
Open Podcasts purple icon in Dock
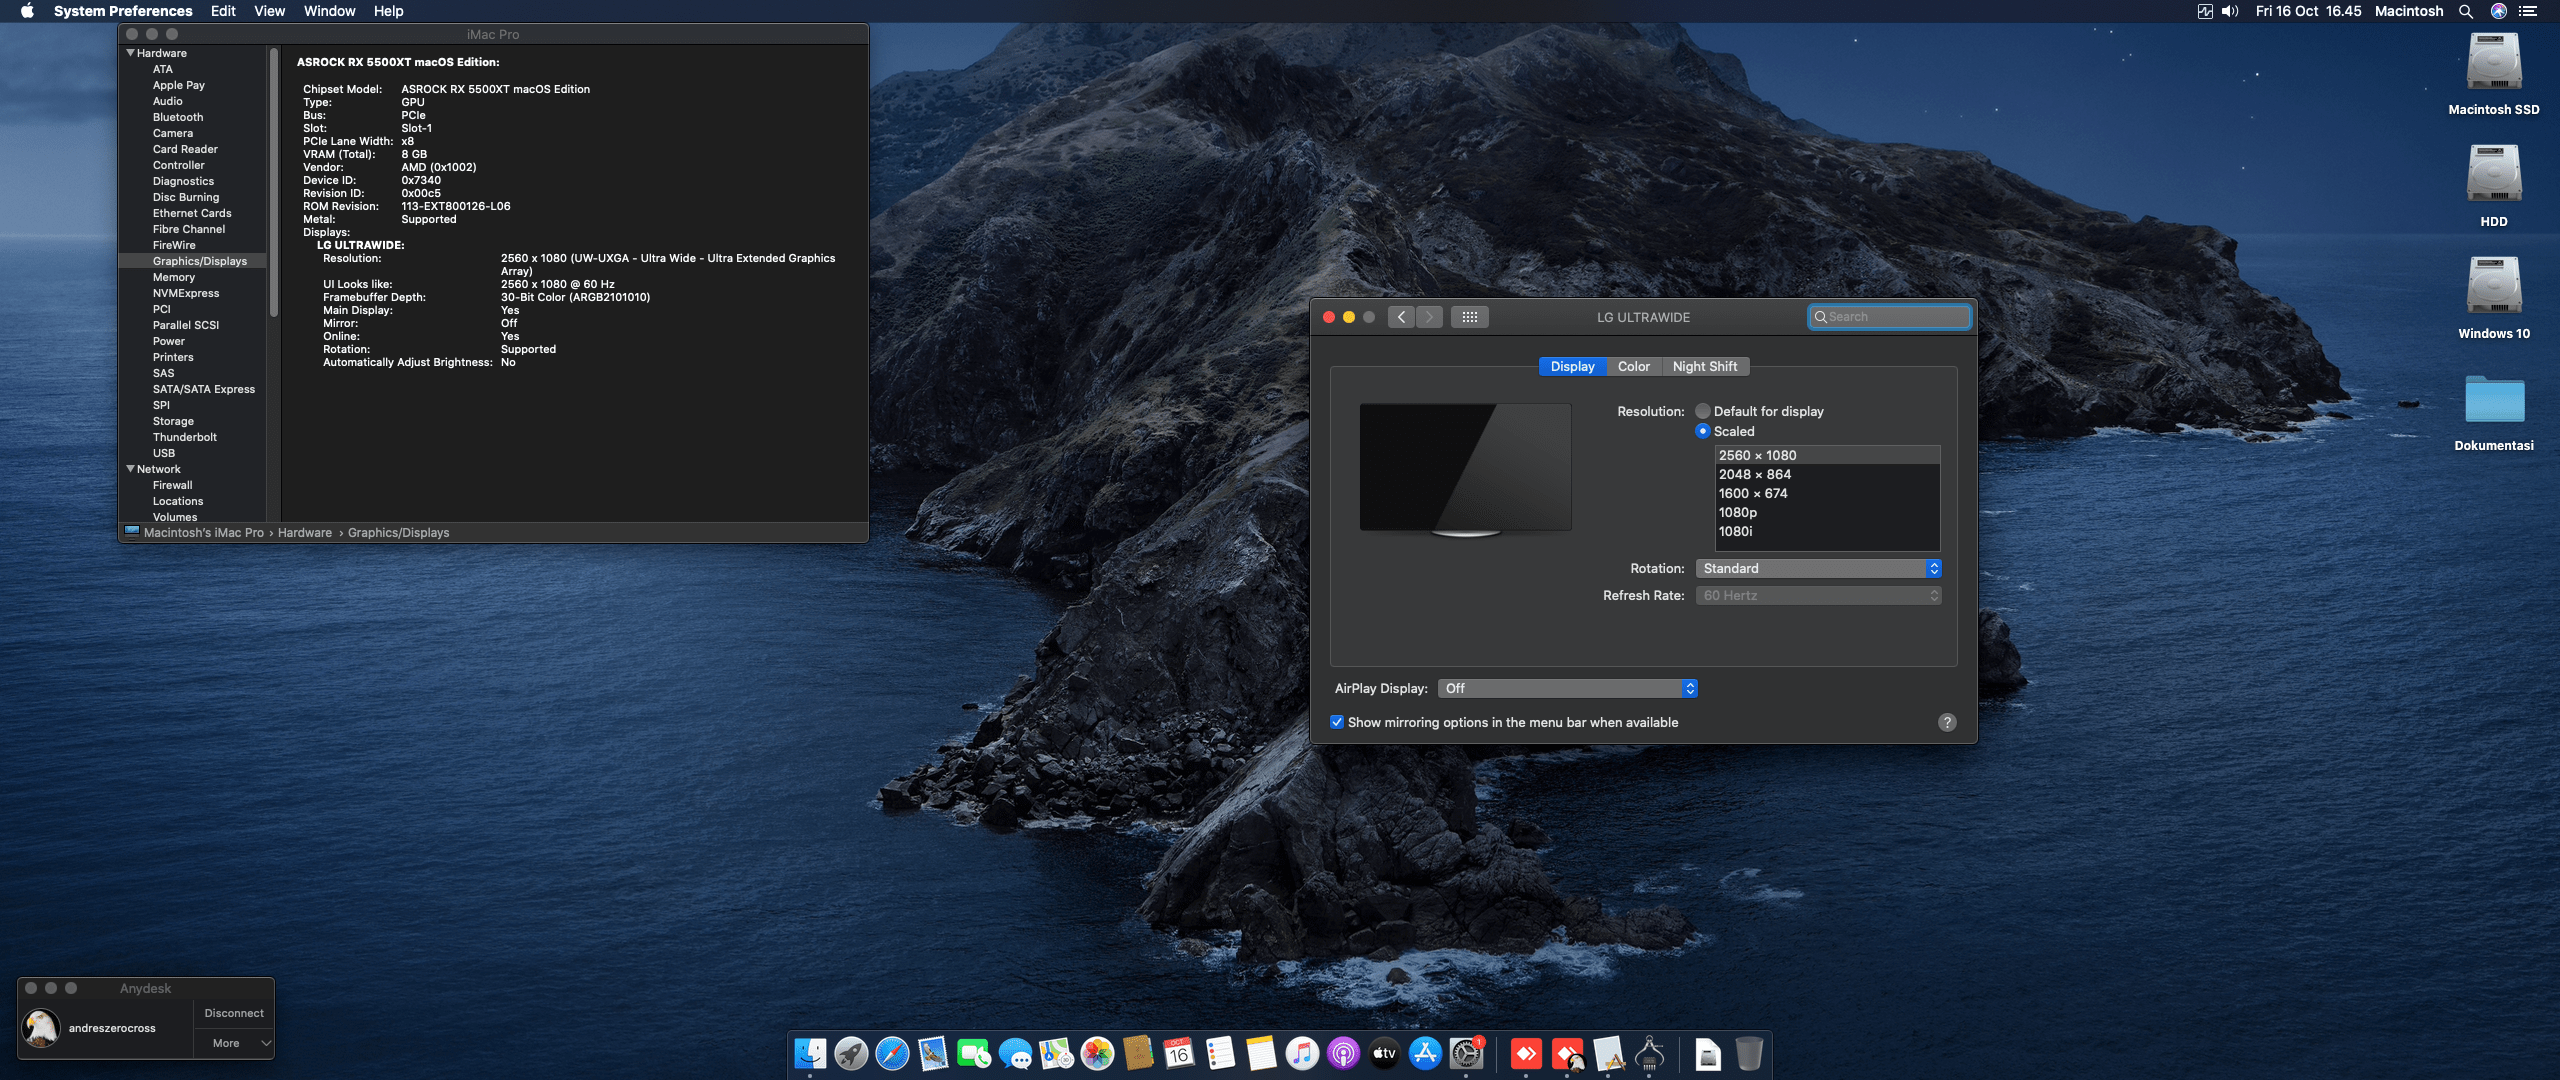pos(1343,1053)
